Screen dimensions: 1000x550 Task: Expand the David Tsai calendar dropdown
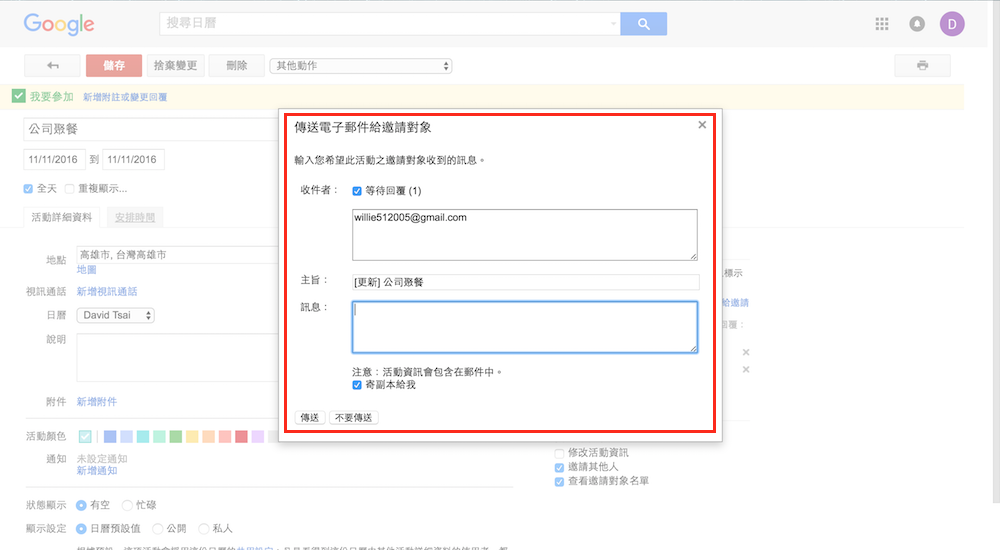pos(115,315)
